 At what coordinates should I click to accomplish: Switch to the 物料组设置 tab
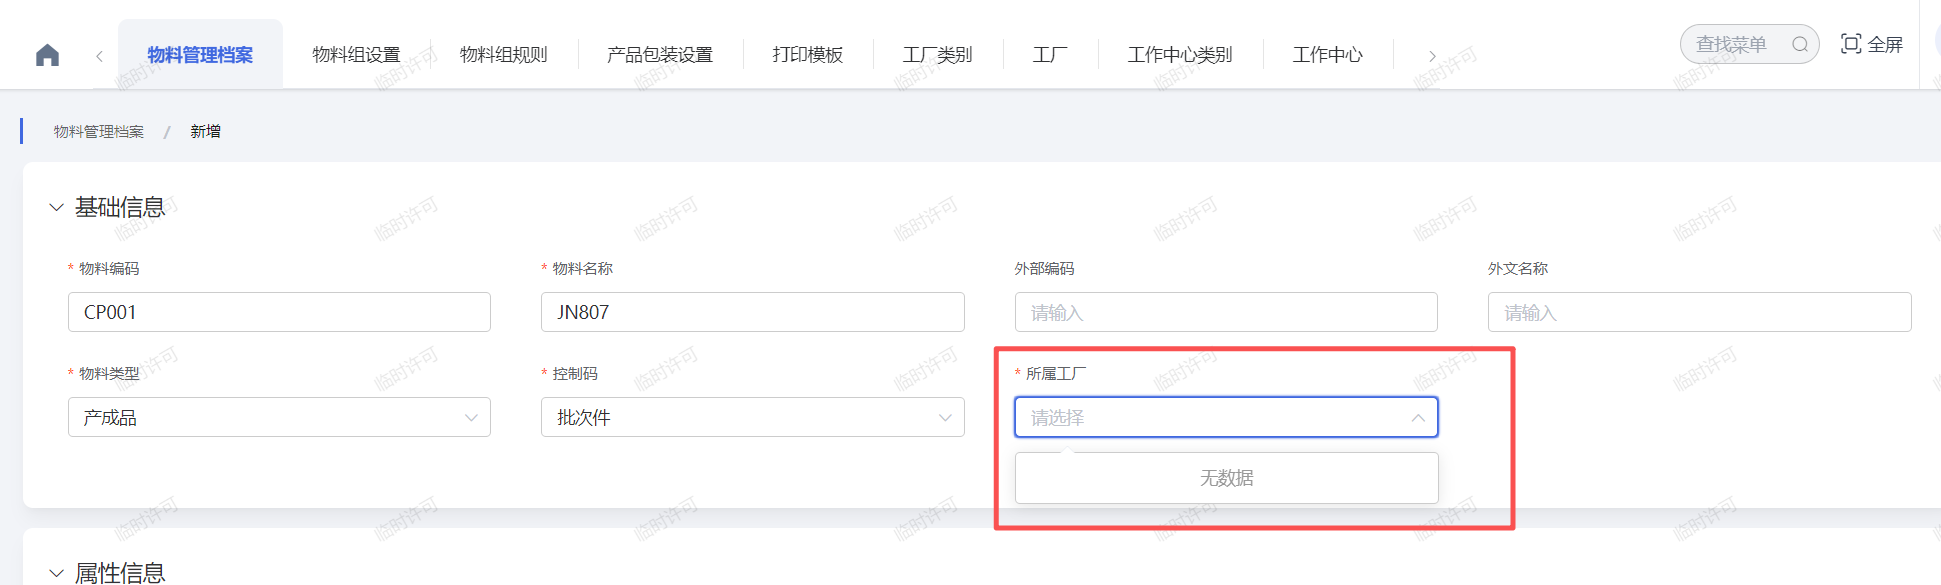[356, 55]
